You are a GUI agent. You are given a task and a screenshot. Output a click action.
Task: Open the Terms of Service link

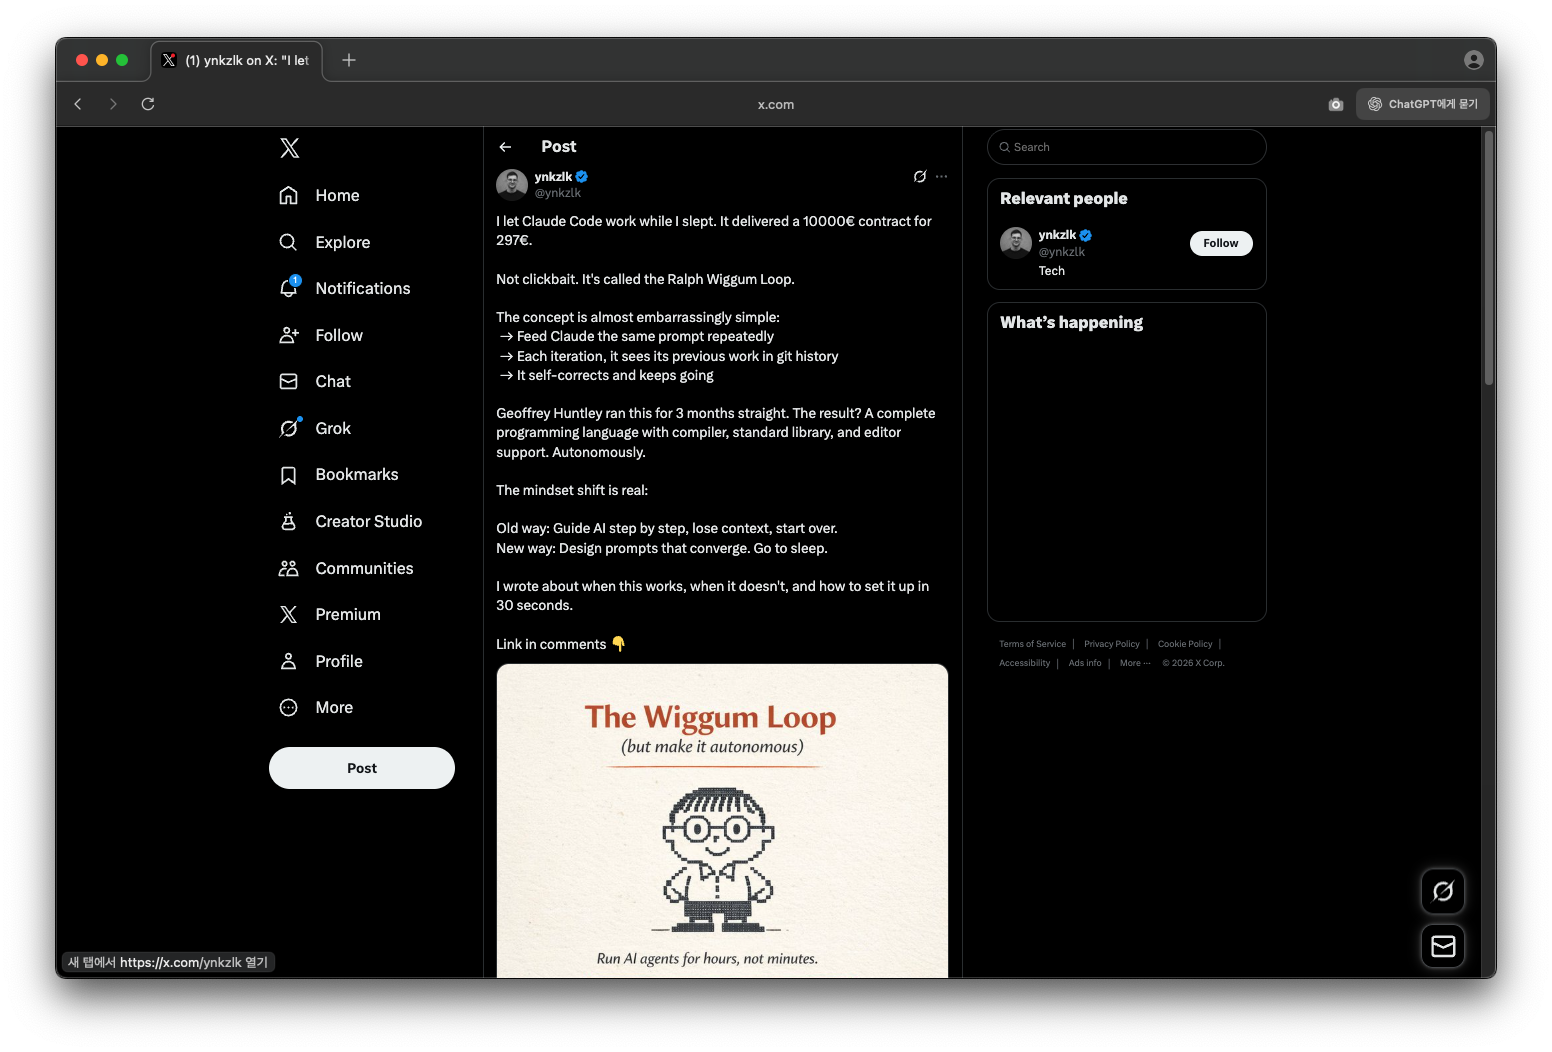point(1032,644)
